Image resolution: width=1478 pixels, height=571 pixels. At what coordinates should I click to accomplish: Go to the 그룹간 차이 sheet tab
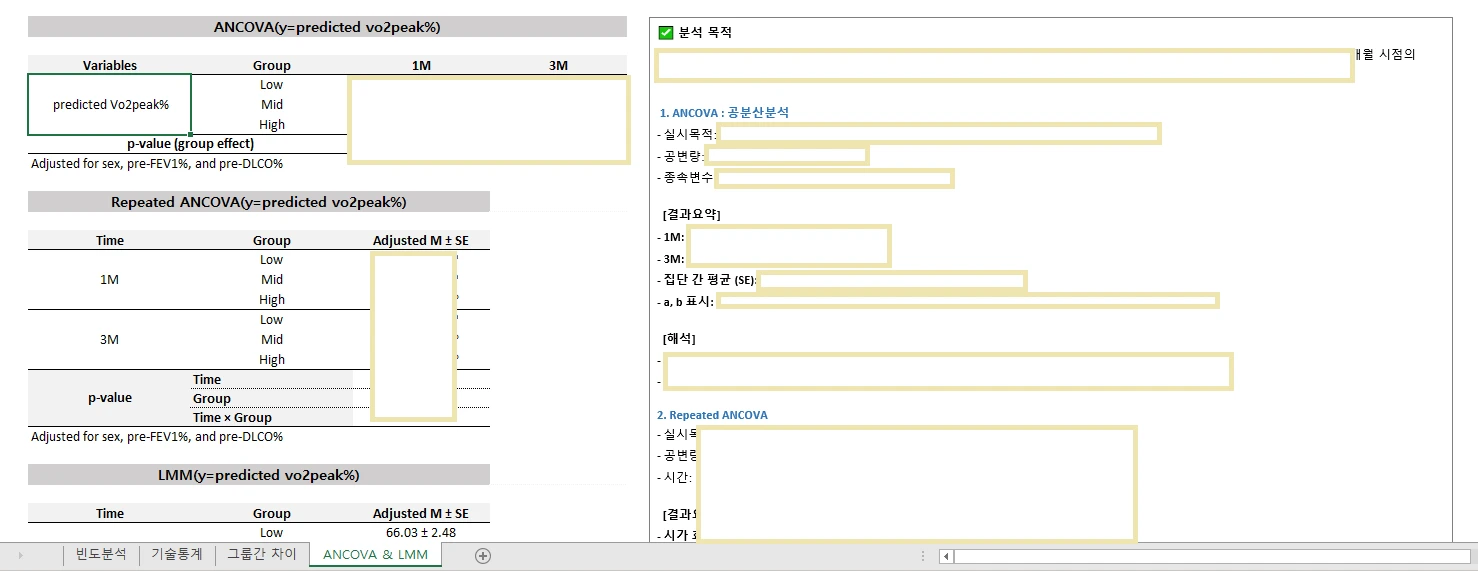tap(261, 554)
